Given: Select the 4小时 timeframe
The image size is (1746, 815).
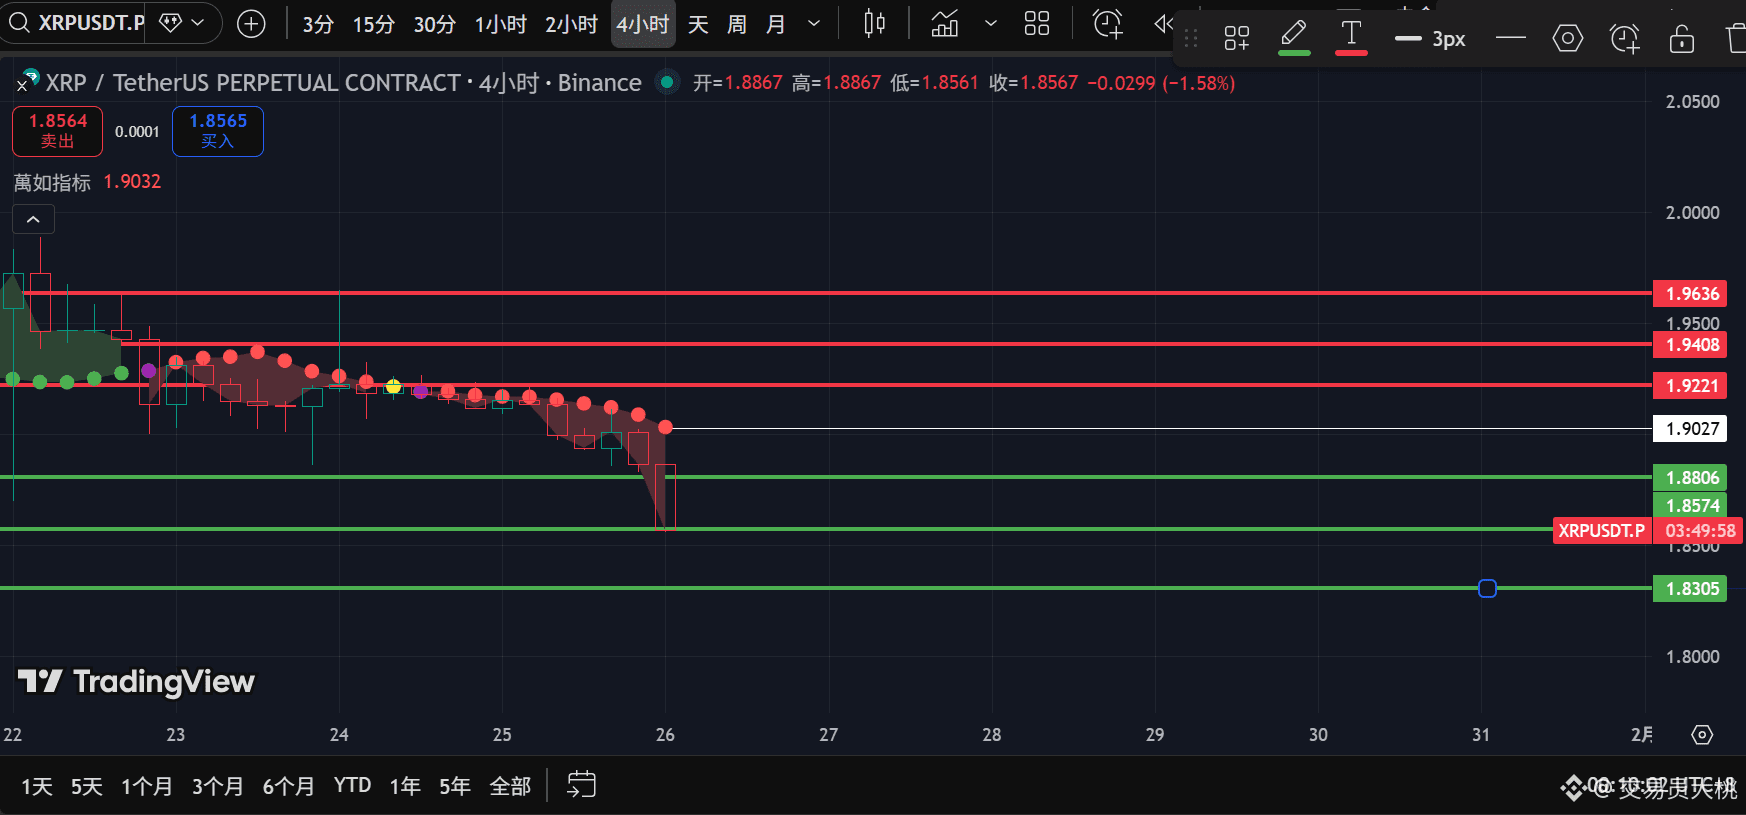Looking at the screenshot, I should point(642,24).
